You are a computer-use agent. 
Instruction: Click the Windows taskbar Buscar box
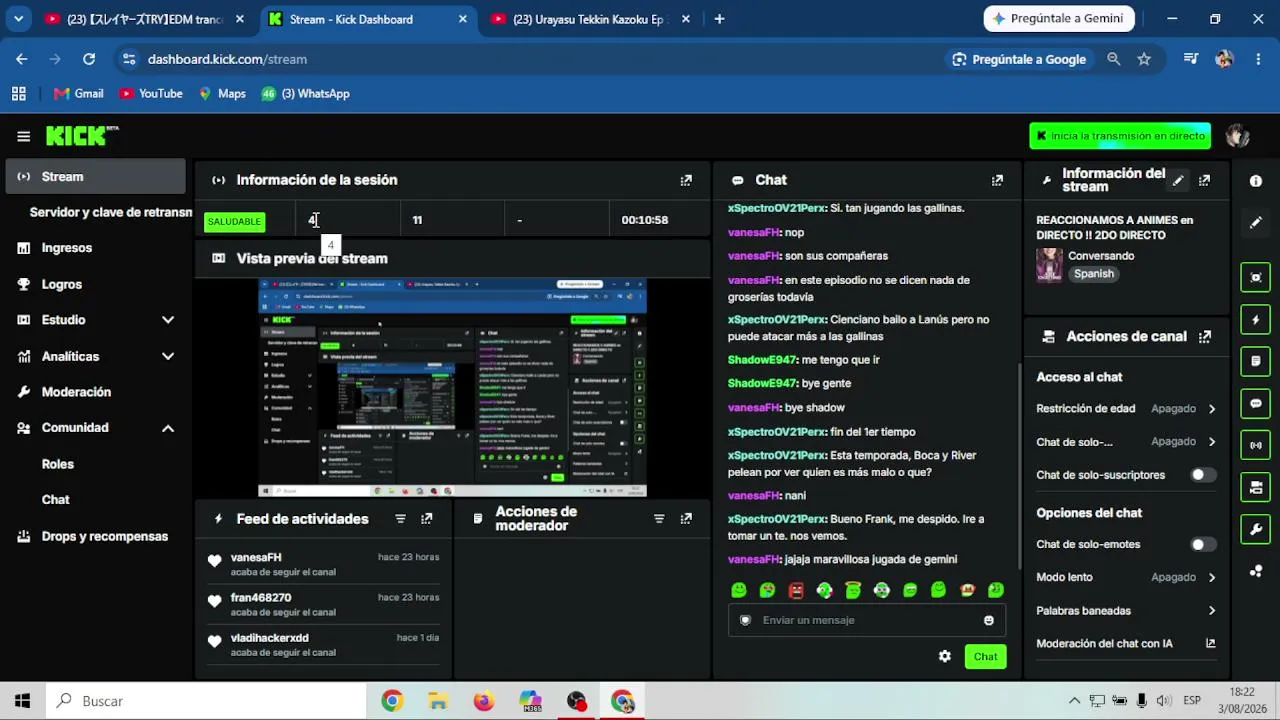[x=206, y=701]
